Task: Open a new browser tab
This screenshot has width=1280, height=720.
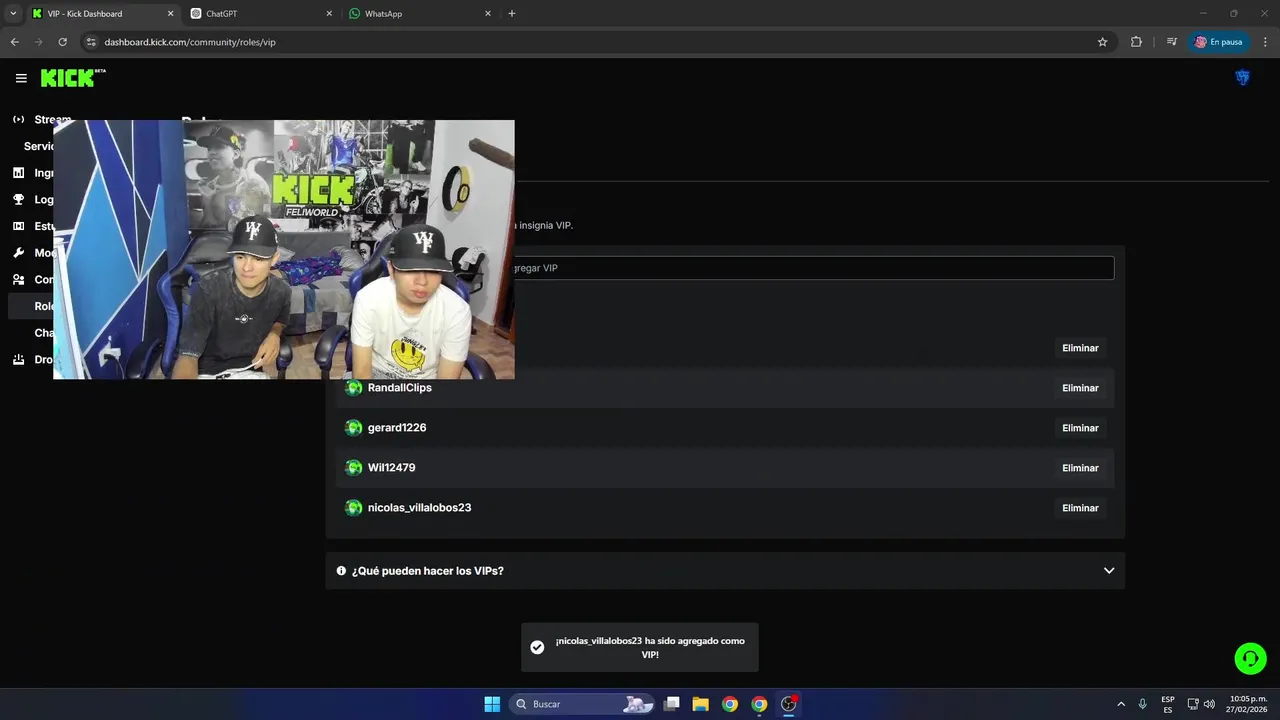Action: click(512, 14)
